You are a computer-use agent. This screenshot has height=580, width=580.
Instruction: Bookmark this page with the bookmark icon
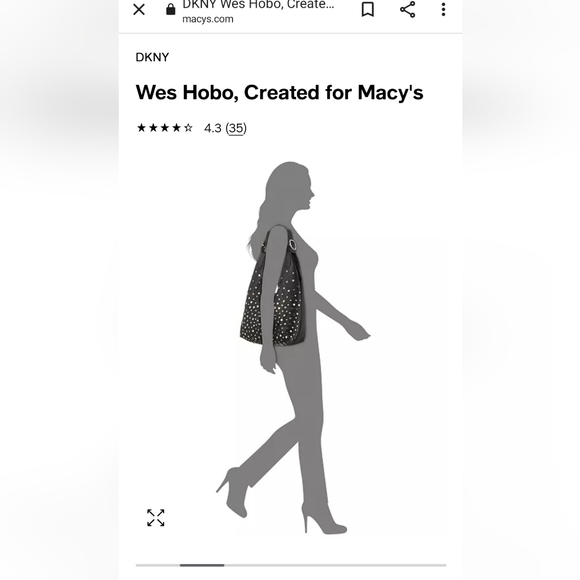tap(367, 9)
